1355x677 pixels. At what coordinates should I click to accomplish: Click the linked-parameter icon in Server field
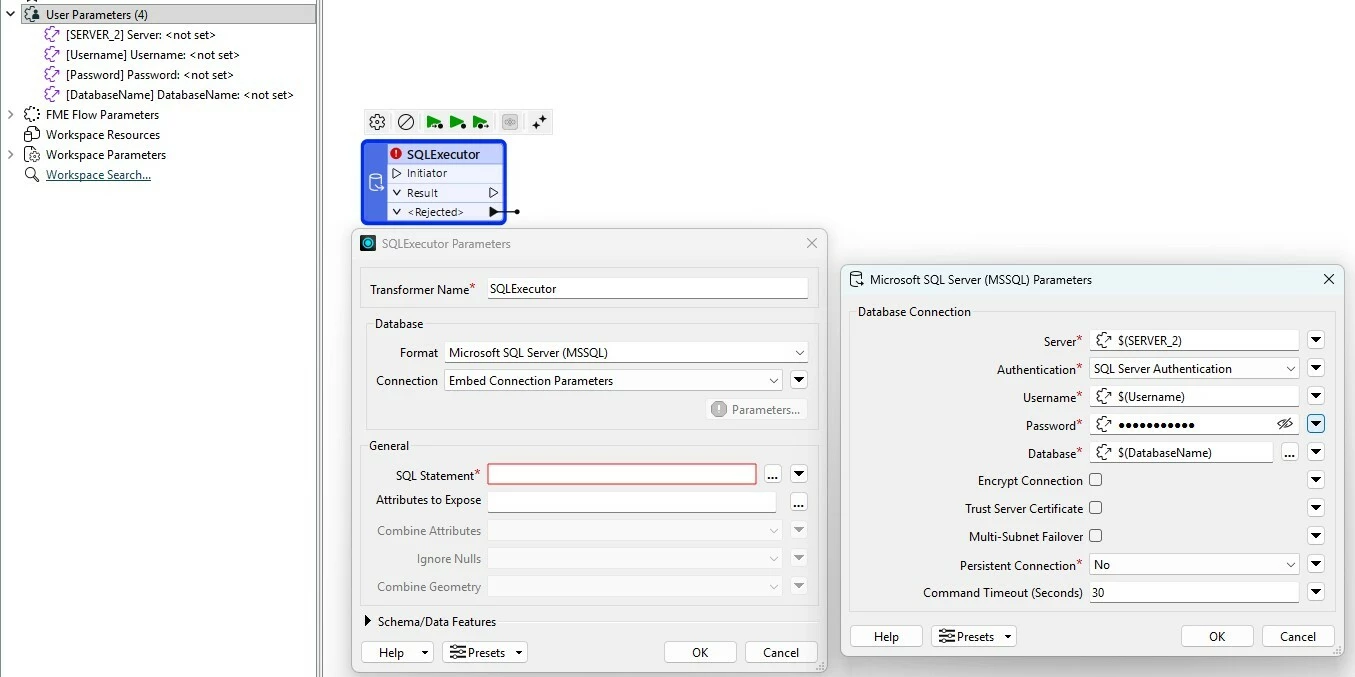(x=1104, y=341)
